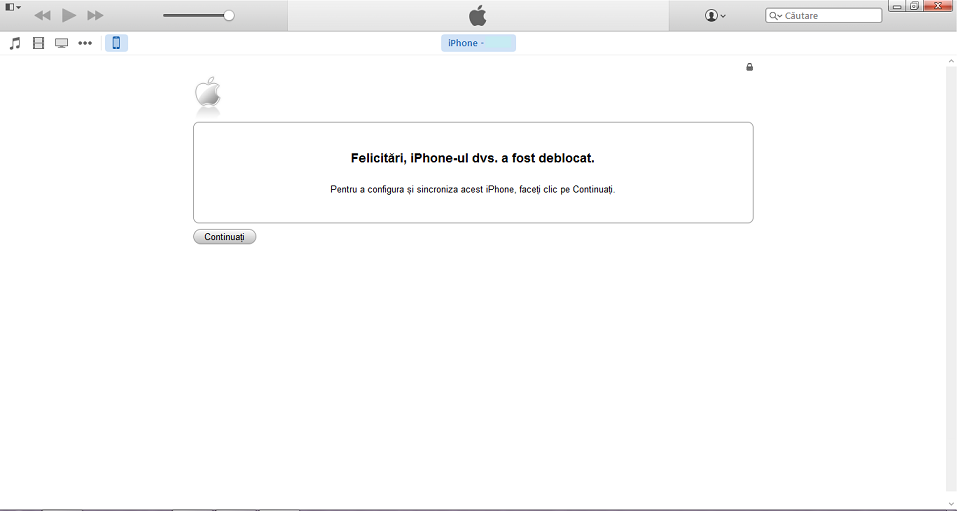
Task: Click the scrollbar down arrow
Action: tap(951, 504)
